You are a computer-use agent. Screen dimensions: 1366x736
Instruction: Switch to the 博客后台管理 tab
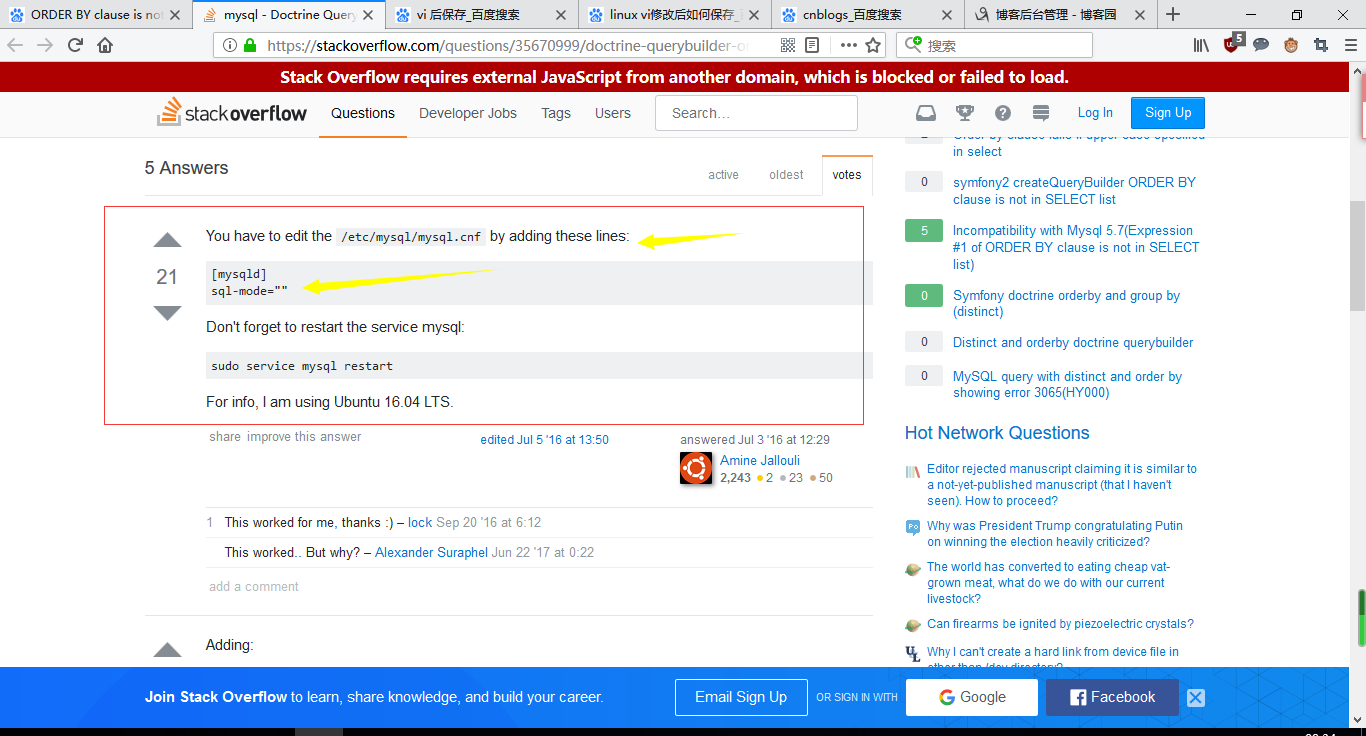point(1061,15)
